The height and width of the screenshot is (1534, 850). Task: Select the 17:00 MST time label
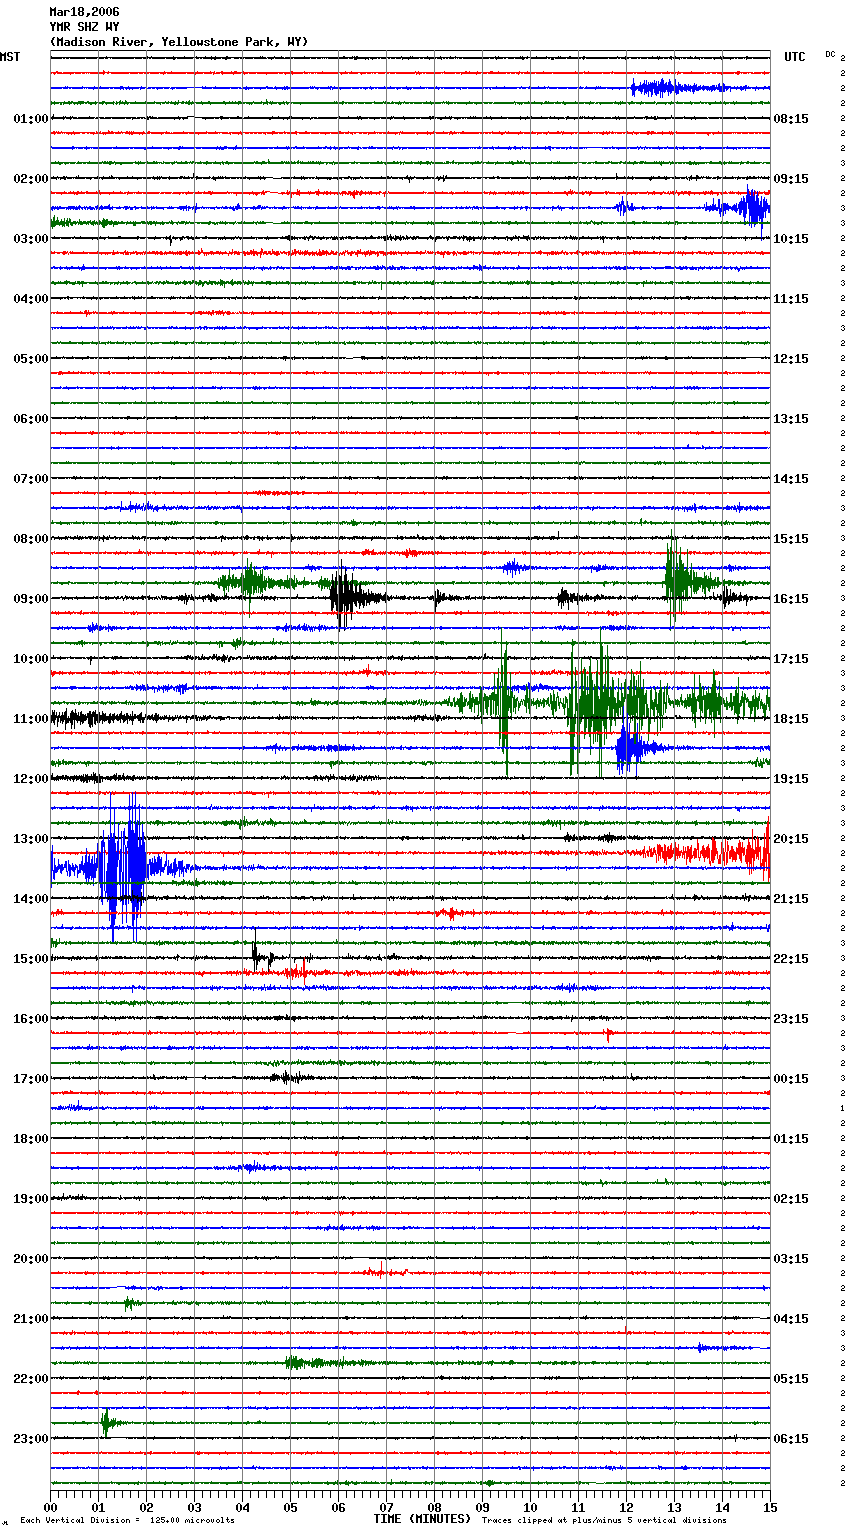pyautogui.click(x=31, y=1079)
